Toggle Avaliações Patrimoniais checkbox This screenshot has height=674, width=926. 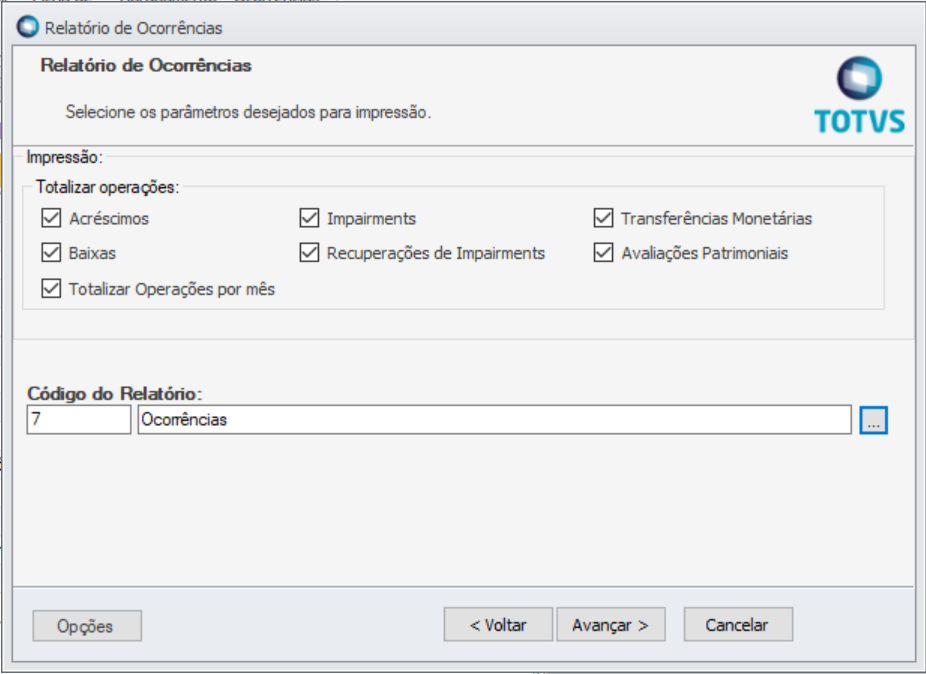pos(604,253)
